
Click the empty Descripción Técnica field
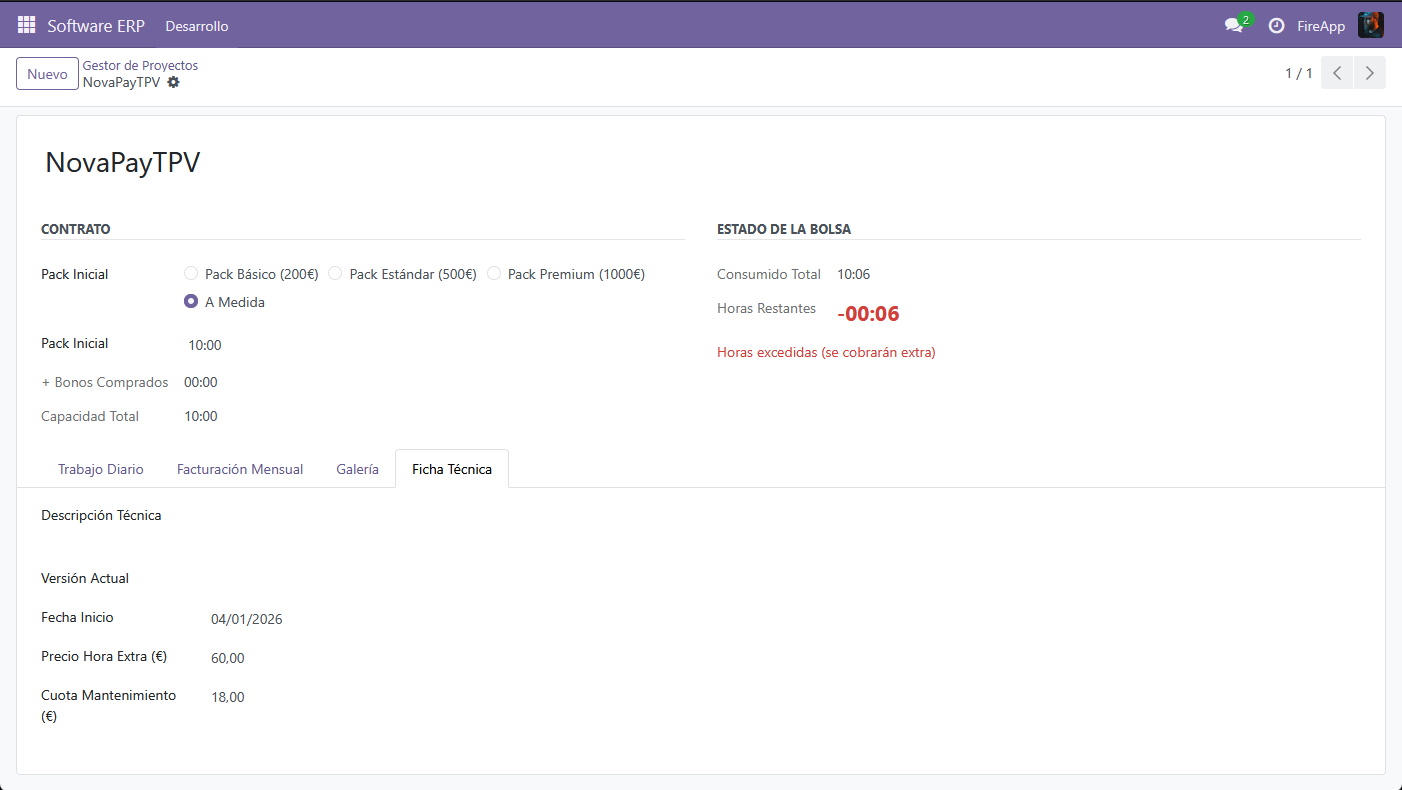click(x=786, y=516)
